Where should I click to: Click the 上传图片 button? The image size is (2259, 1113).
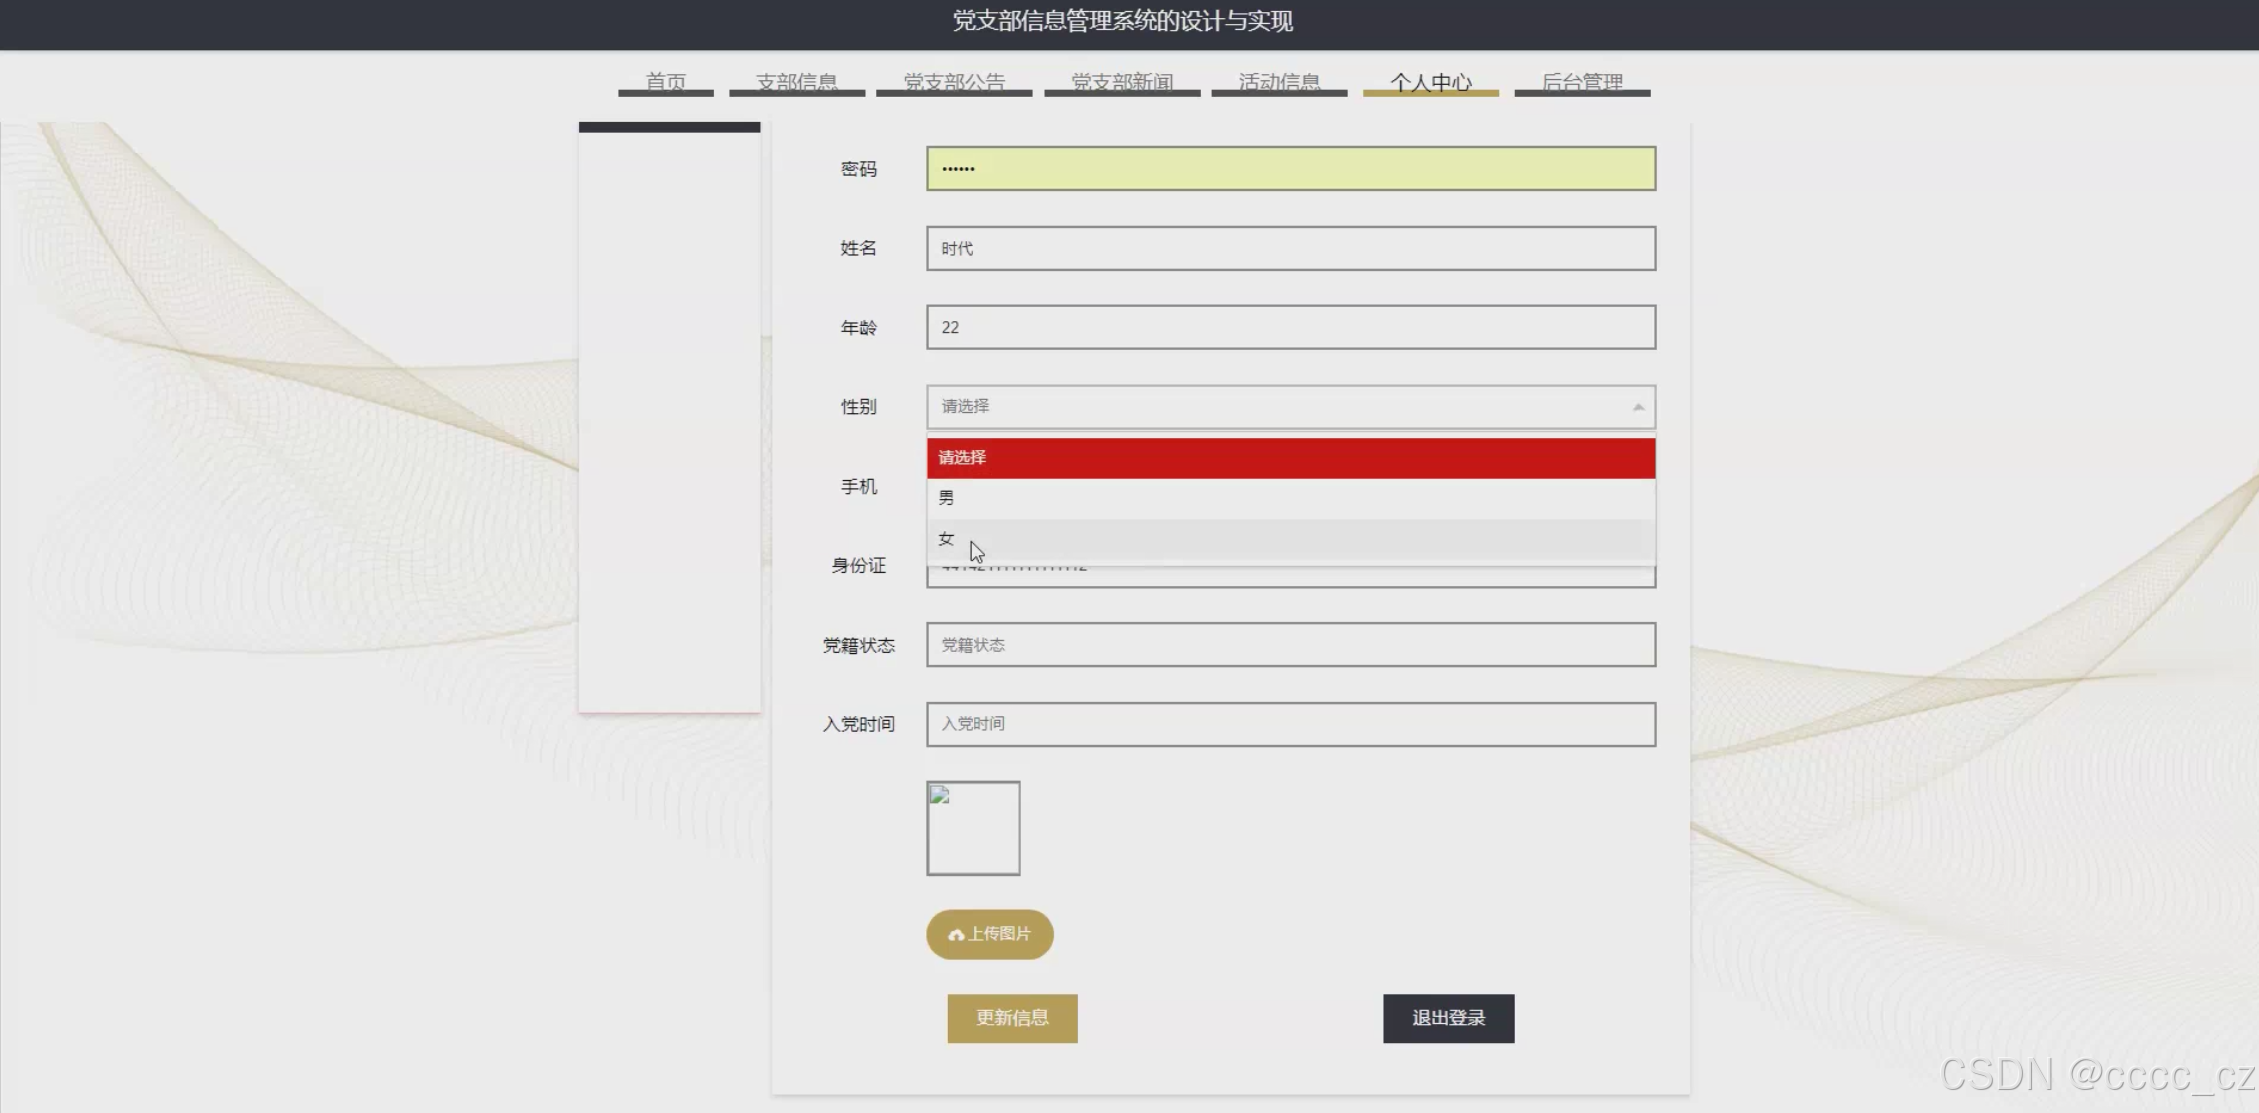coord(990,934)
